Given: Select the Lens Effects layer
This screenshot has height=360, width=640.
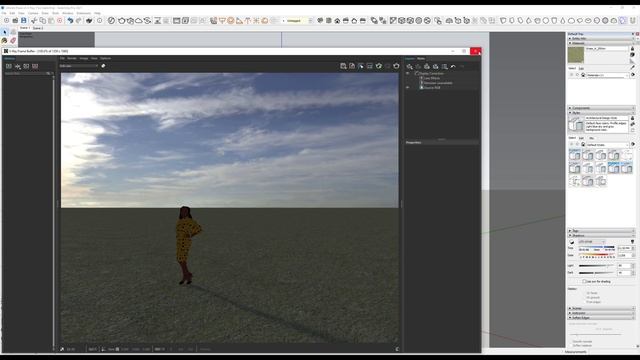Looking at the screenshot, I should pos(432,78).
